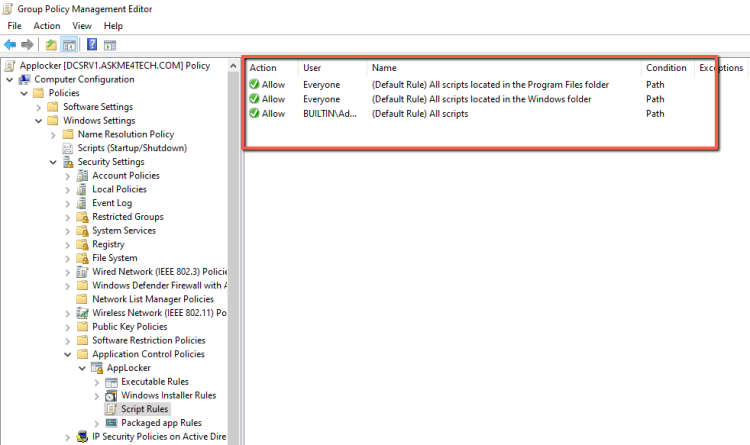Toggle Show/Hide Console Tree toolbar icon
Viewport: 750px width, 445px height.
tap(69, 45)
